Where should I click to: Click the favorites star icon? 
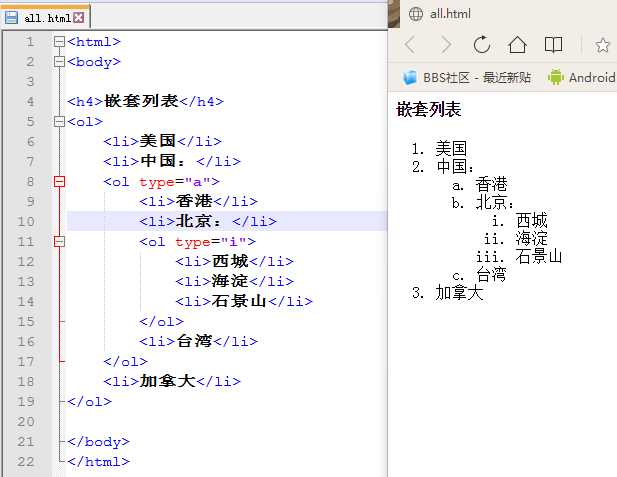click(602, 45)
